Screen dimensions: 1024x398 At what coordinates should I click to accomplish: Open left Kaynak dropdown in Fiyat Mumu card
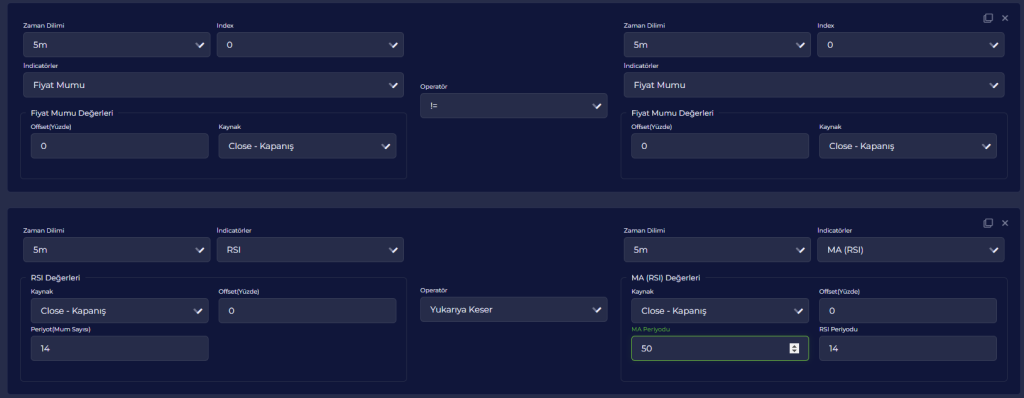click(308, 146)
